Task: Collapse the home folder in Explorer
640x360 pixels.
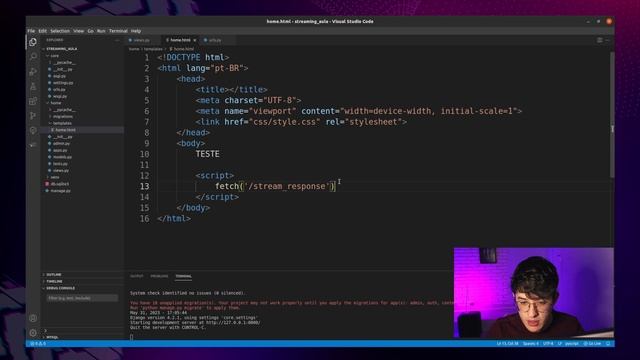Action: (56, 103)
